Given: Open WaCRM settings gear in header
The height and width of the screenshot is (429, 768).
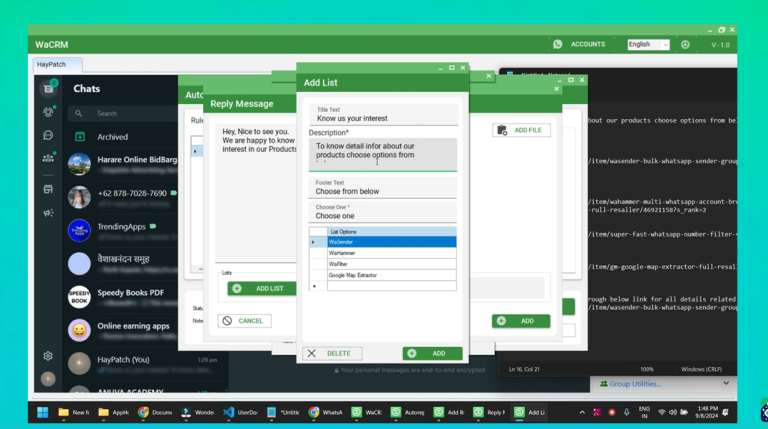Looking at the screenshot, I should [685, 44].
